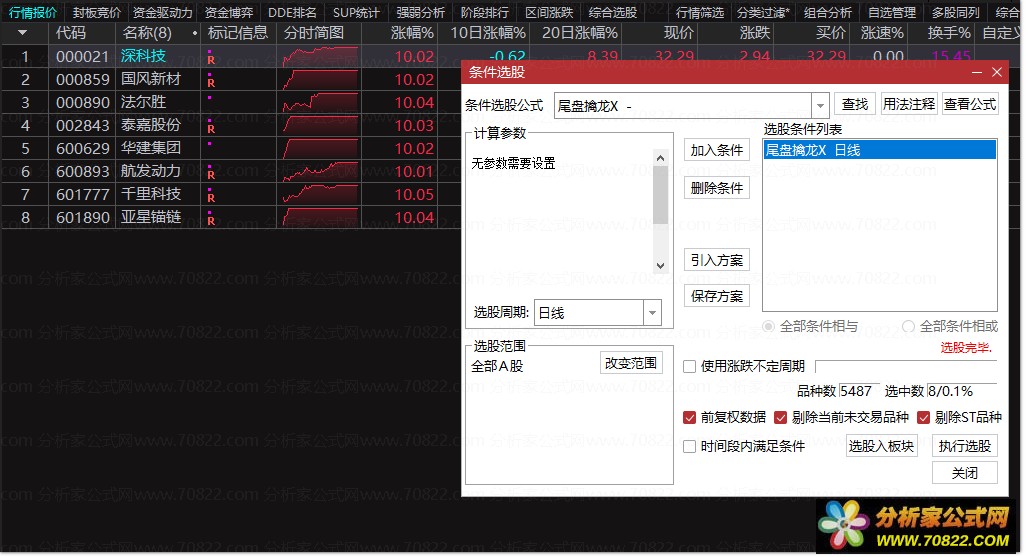Select the 资金博弈 tab
Image resolution: width=1026 pixels, height=557 pixels.
[x=228, y=12]
